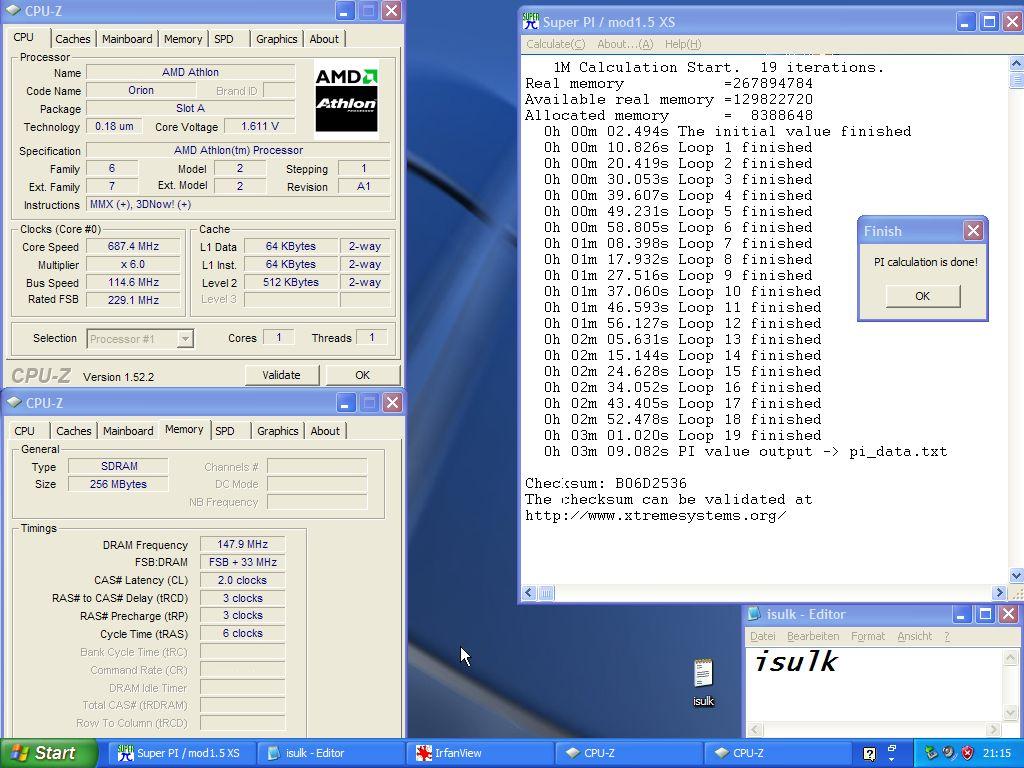Click the Checksum line B06D2536
The height and width of the screenshot is (768, 1024).
[x=605, y=483]
